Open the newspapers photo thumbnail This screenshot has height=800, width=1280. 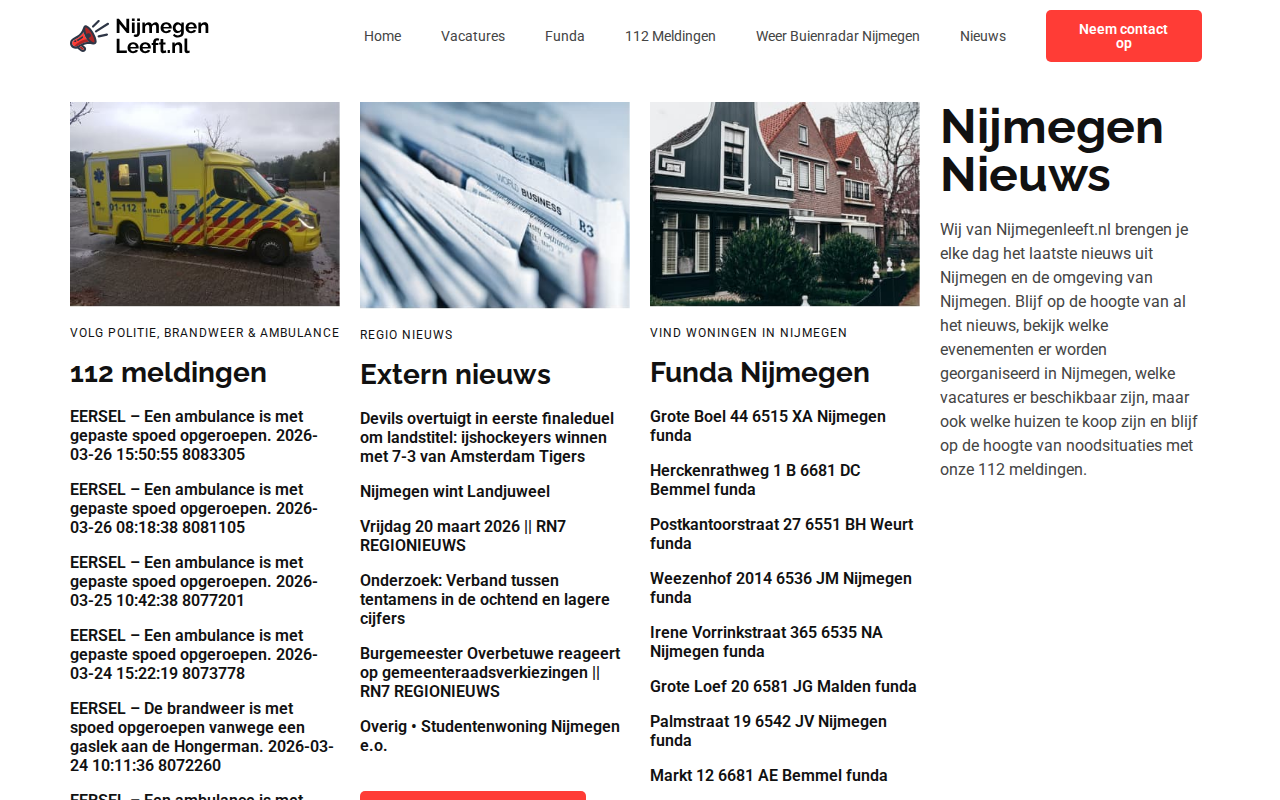click(x=495, y=205)
